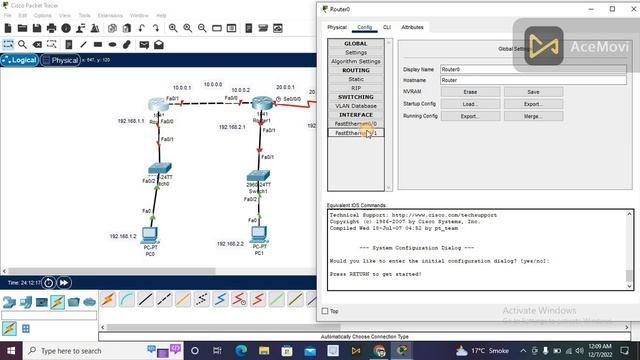Select RIP under ROUTING
640x360 pixels.
(x=356, y=88)
